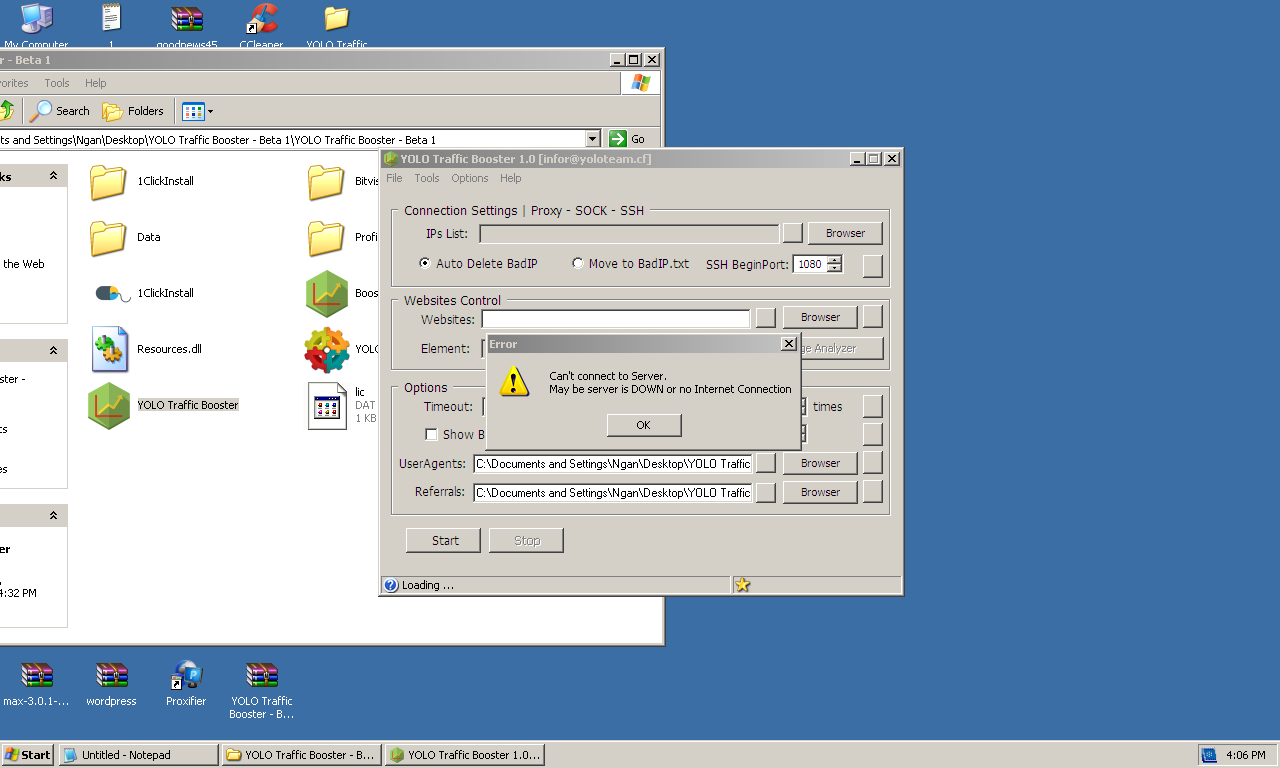Open Help menu in YOLO Traffic Booster
The height and width of the screenshot is (768, 1280).
pos(511,178)
